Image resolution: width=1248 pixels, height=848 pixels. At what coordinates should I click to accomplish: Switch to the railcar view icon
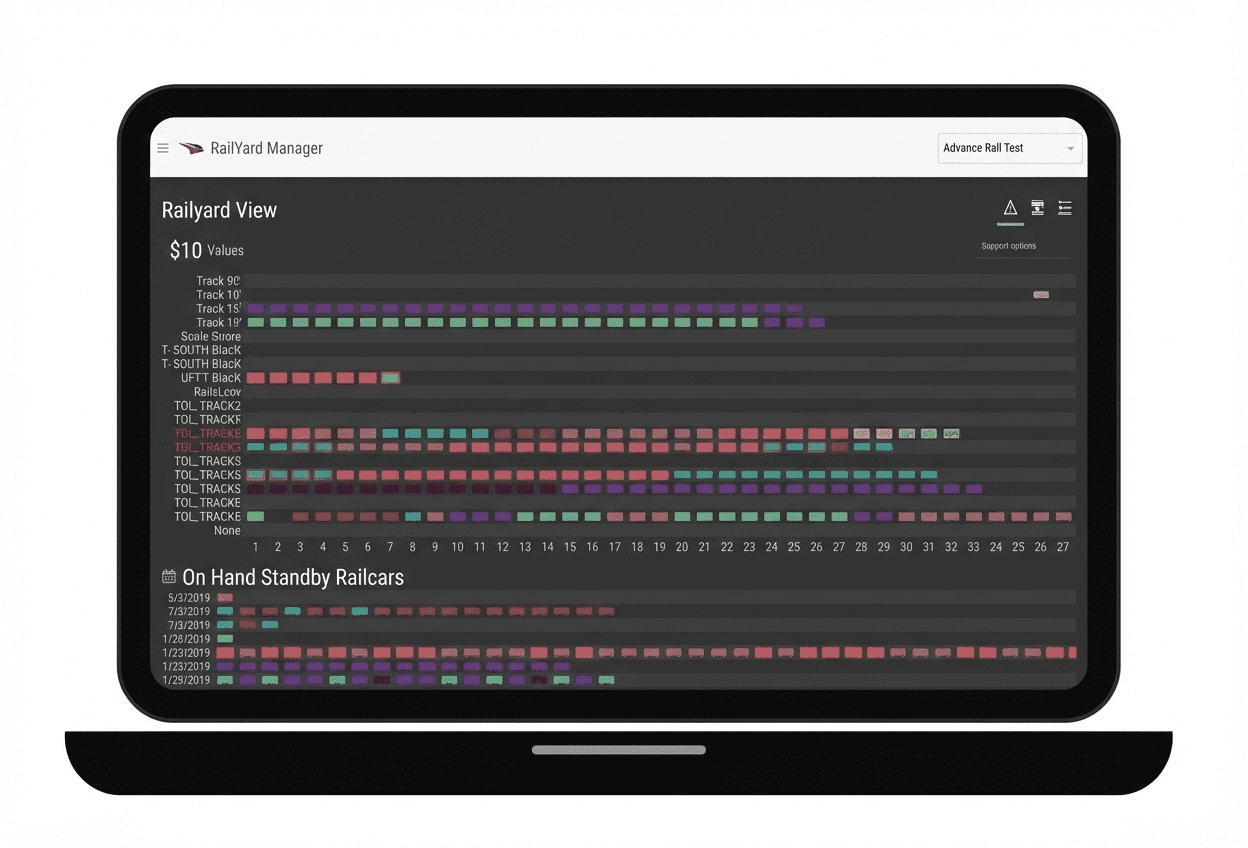coord(1037,208)
